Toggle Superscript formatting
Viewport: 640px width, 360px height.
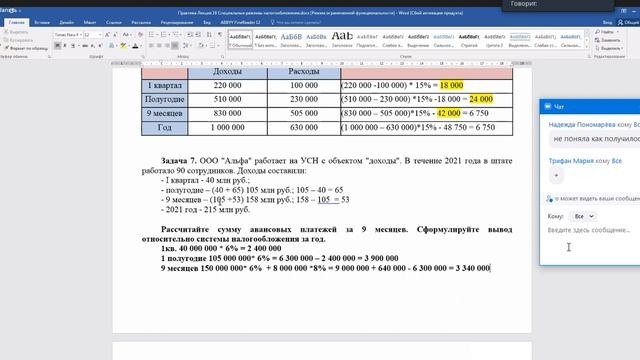pyautogui.click(x=100, y=46)
